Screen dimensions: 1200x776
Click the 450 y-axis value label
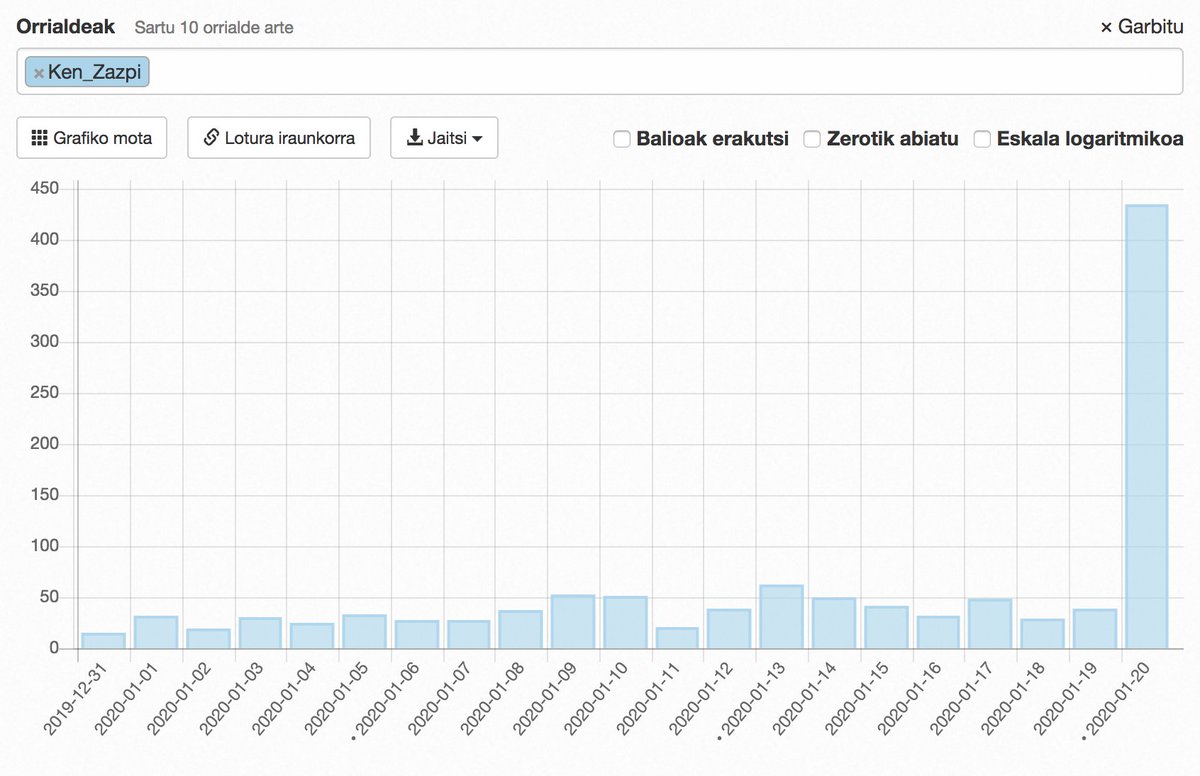45,188
